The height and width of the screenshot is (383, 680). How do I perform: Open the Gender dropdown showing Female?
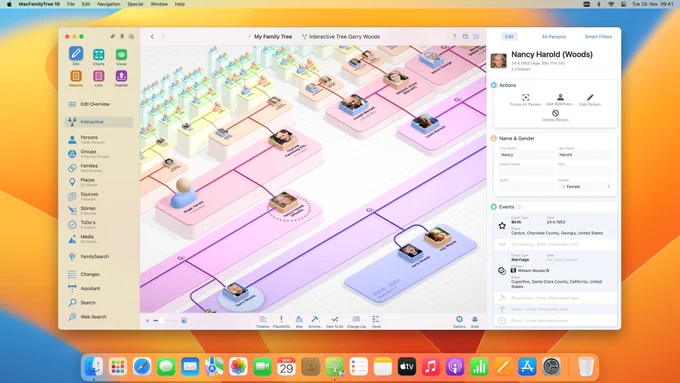pos(585,187)
